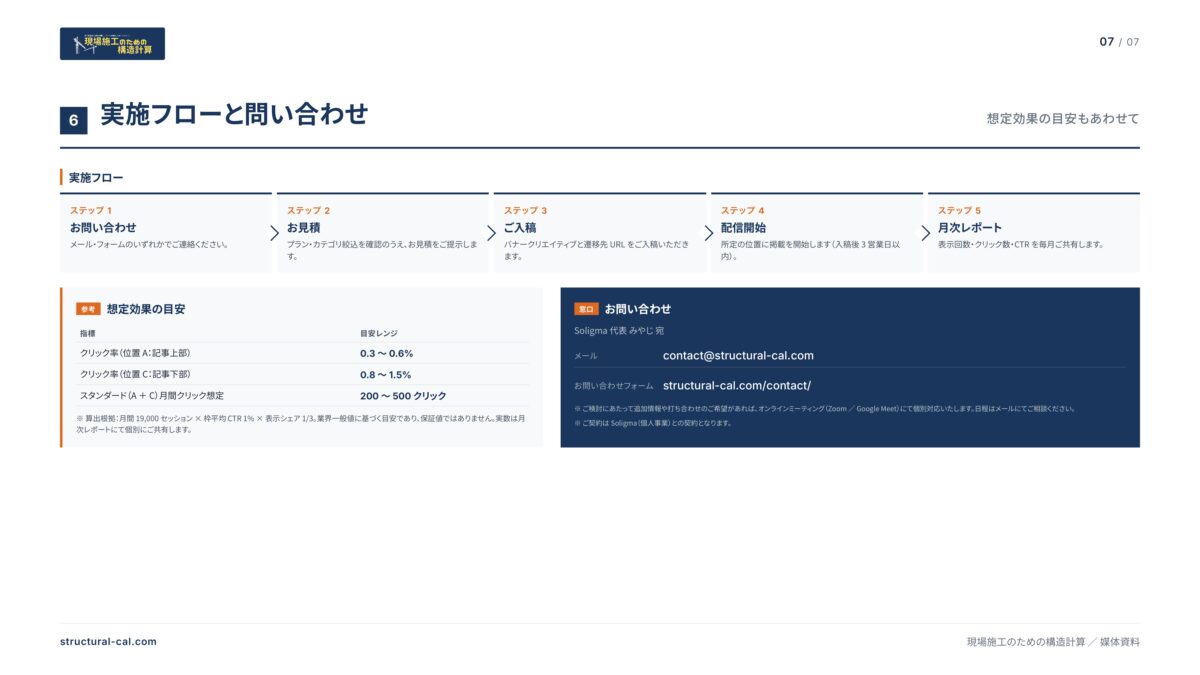Click the site logo in the header
The width and height of the screenshot is (1200, 675).
pyautogui.click(x=112, y=43)
